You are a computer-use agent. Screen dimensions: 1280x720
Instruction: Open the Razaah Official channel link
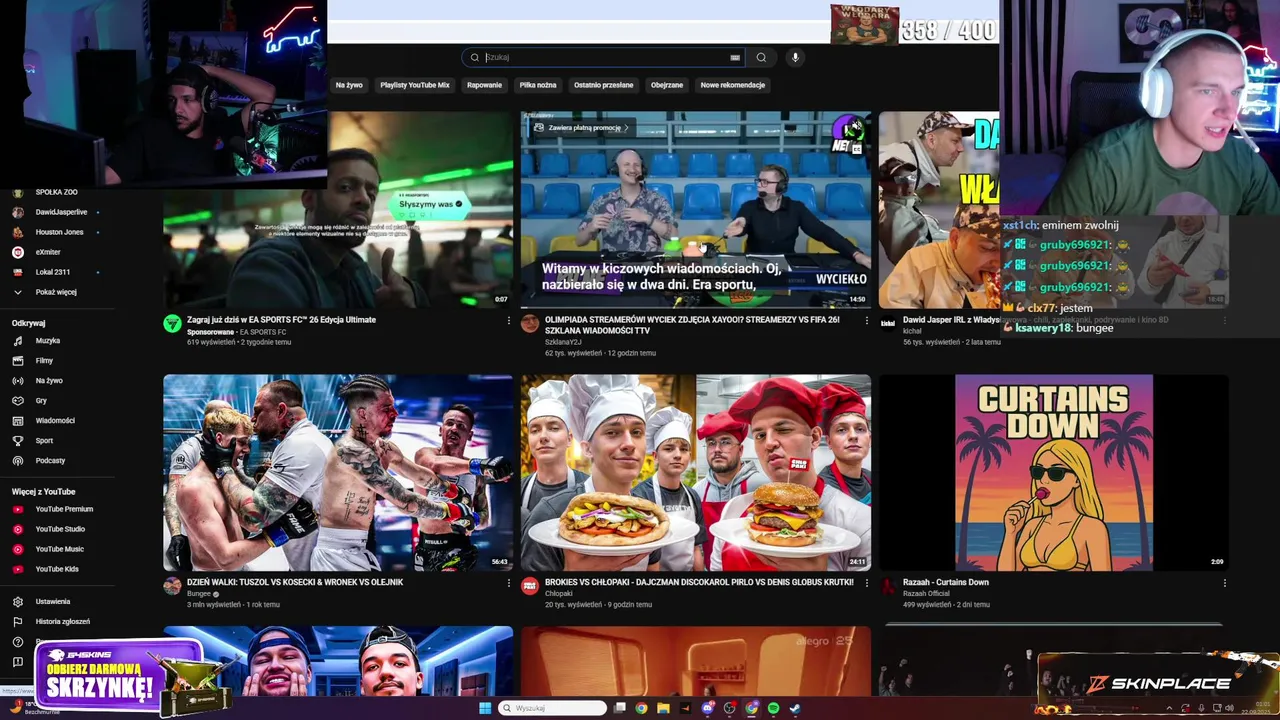[x=926, y=593]
